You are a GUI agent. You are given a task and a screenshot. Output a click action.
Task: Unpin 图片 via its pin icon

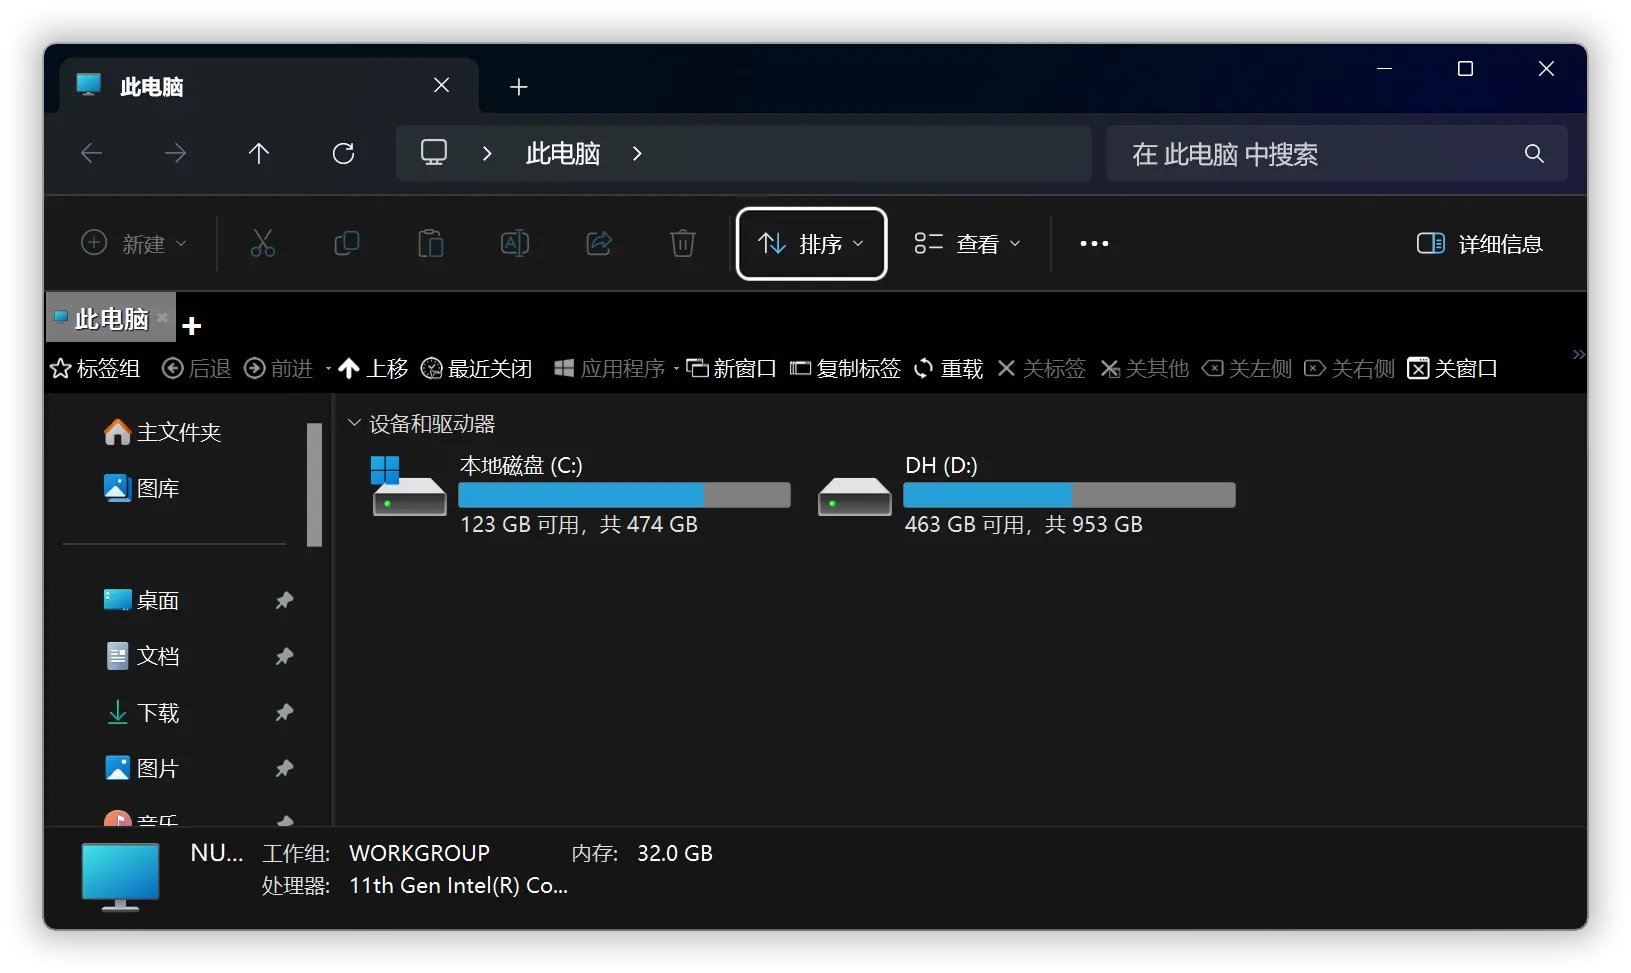click(x=284, y=768)
